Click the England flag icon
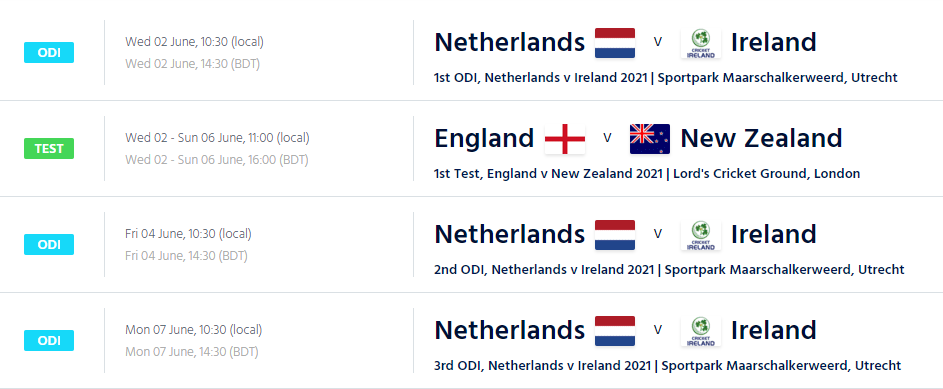 (x=565, y=139)
